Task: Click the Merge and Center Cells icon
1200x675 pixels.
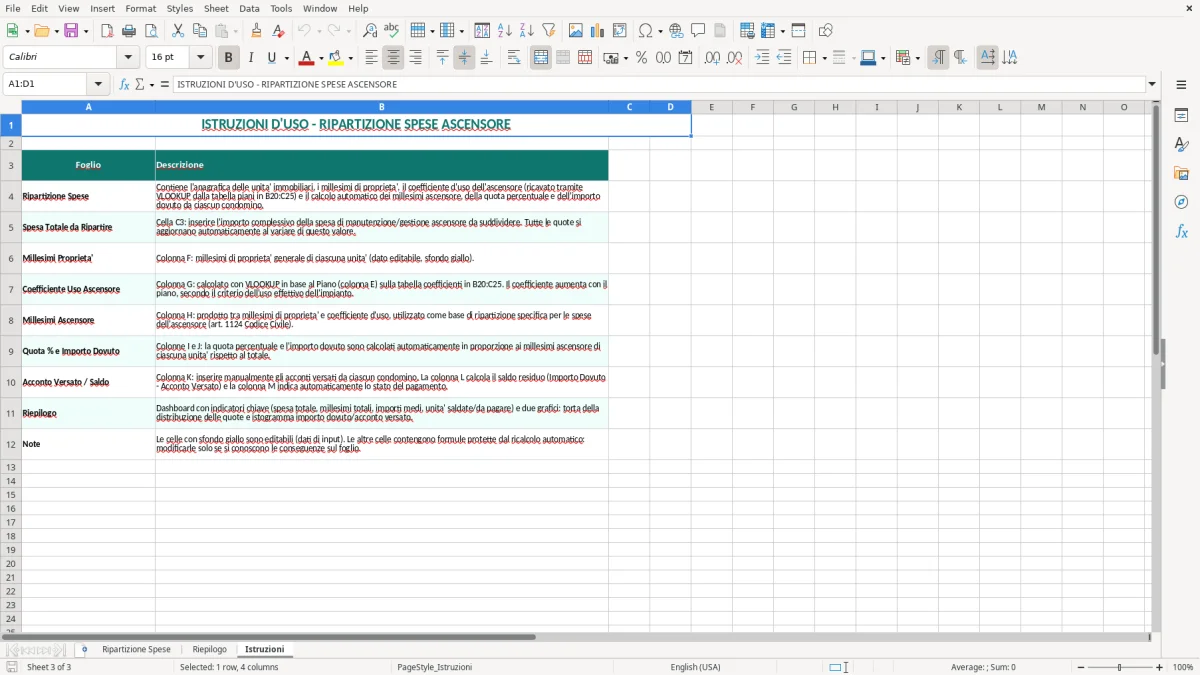Action: 541,58
